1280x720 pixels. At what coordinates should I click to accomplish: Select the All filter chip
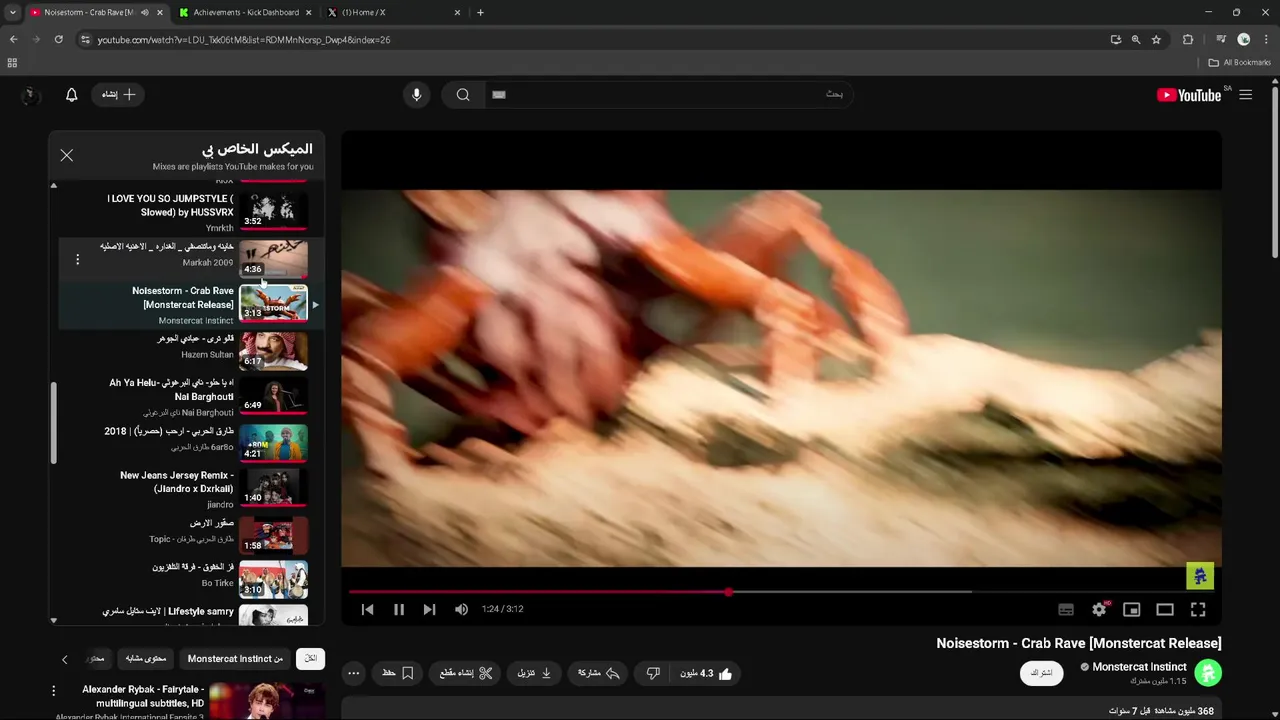pyautogui.click(x=311, y=659)
